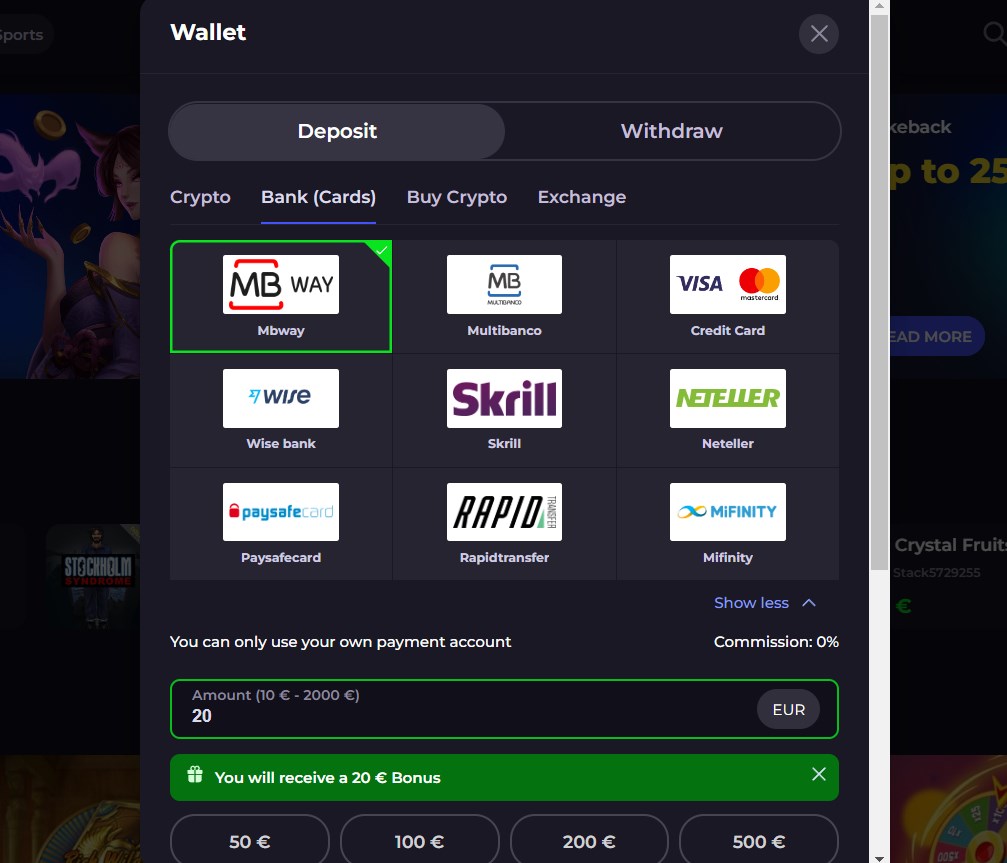Dismiss the 20 € Bonus banner

coord(819,774)
